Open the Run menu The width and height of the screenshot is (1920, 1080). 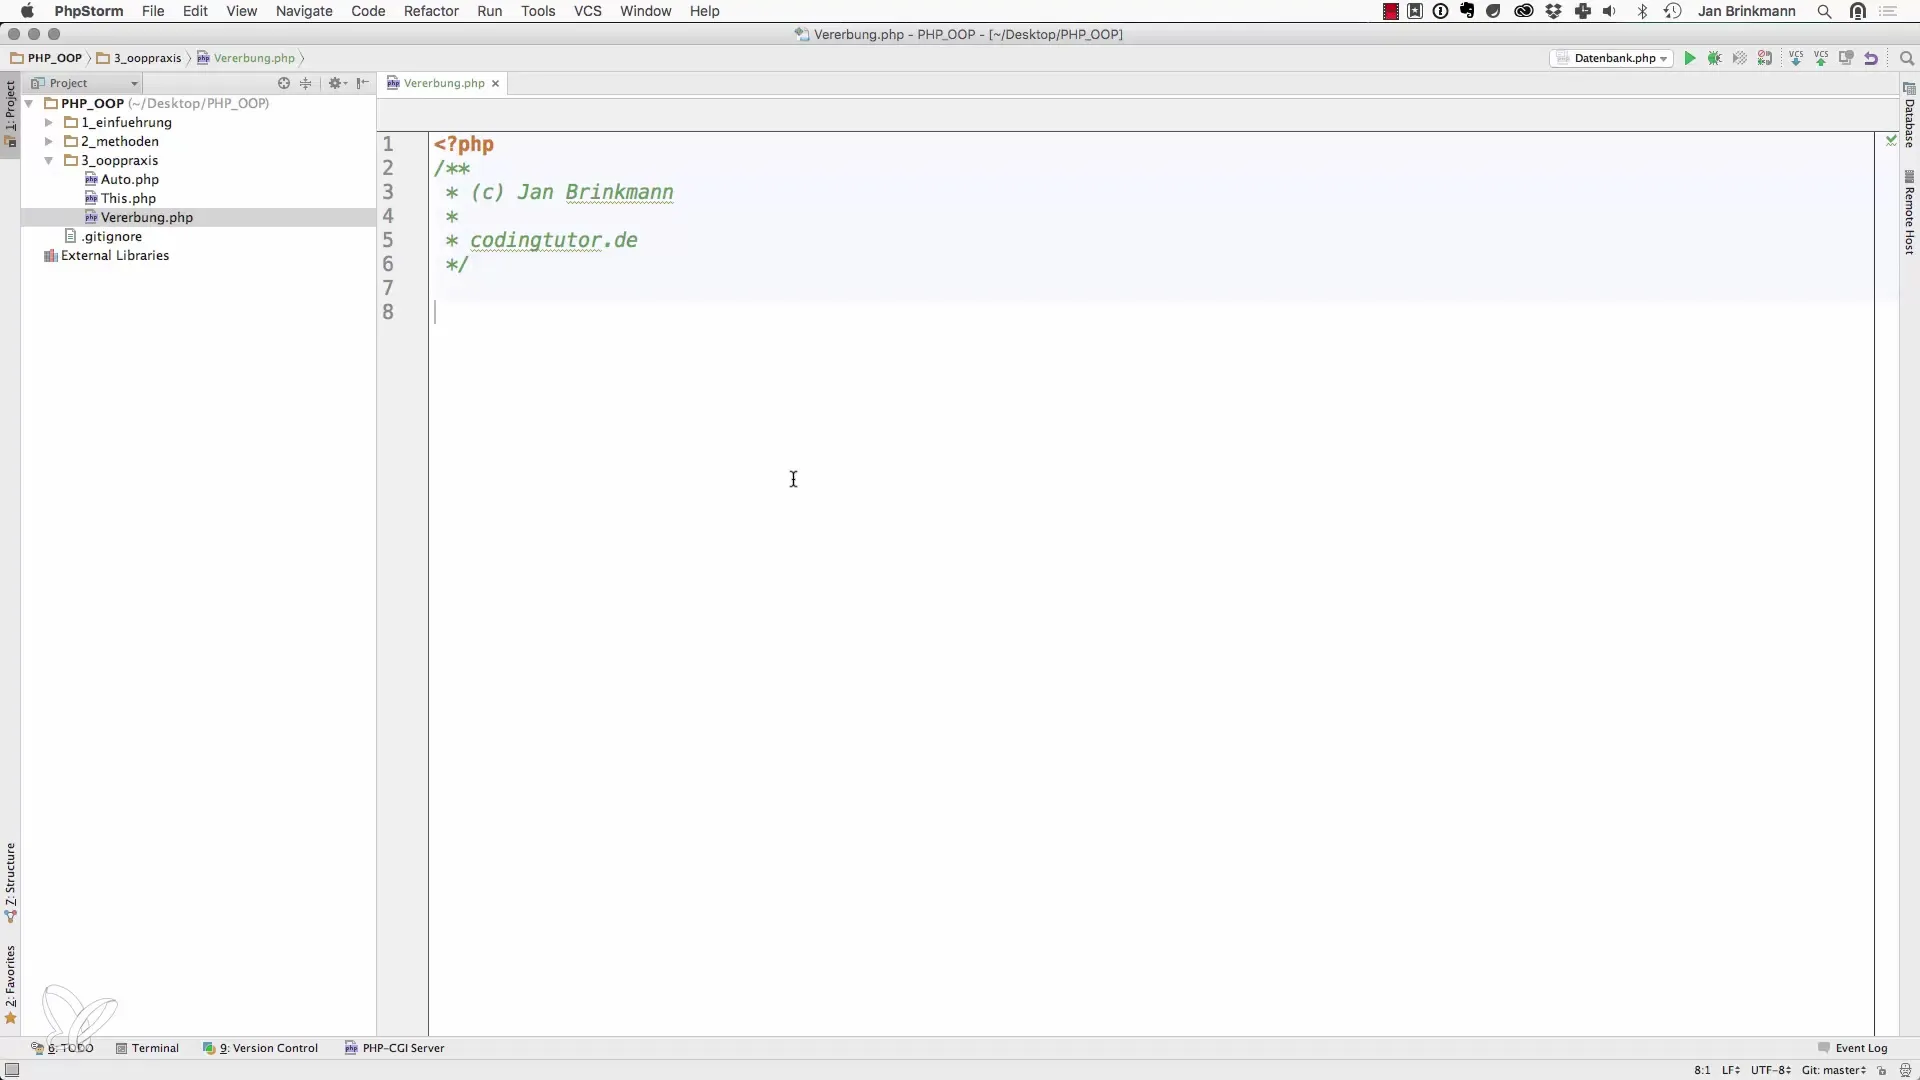click(490, 11)
